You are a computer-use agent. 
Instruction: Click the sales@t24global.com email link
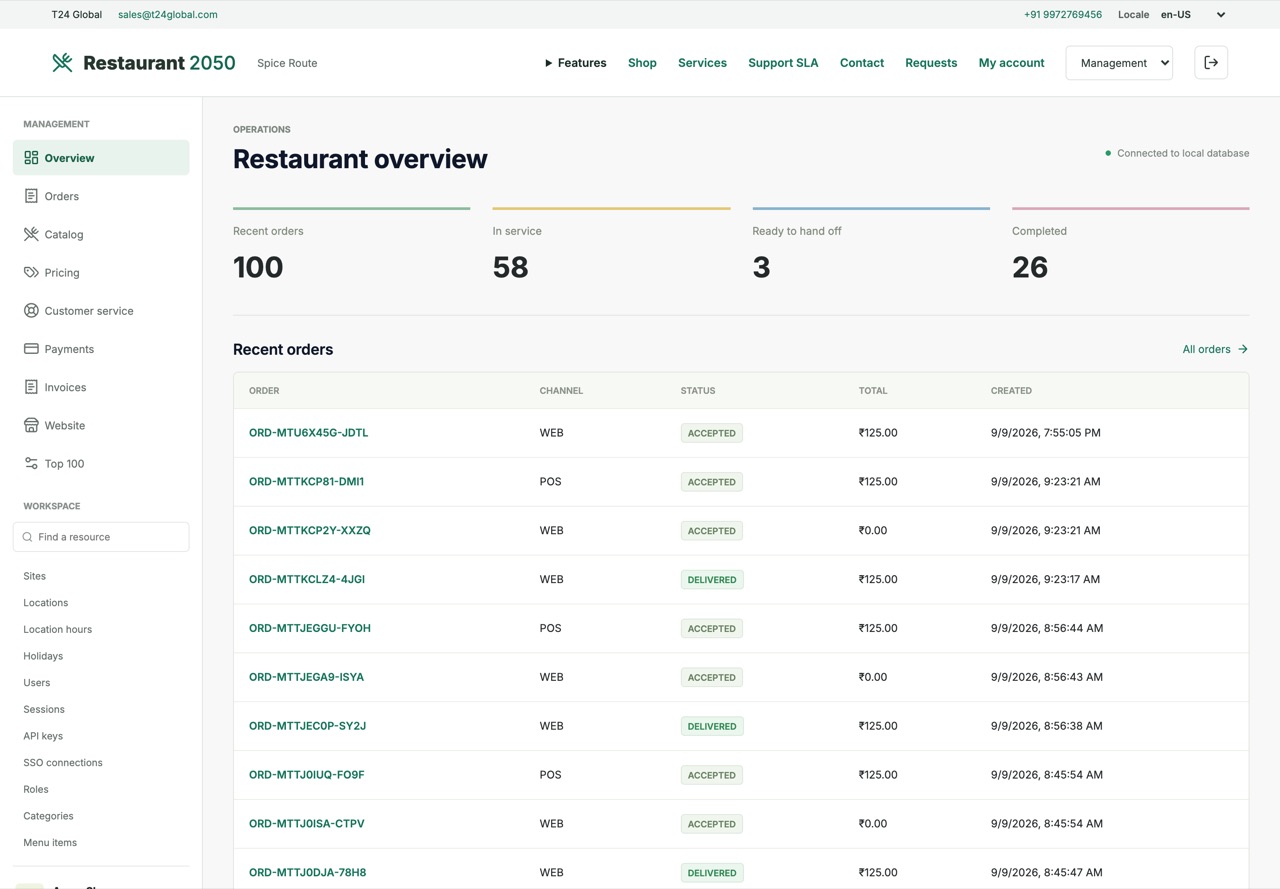(x=168, y=15)
